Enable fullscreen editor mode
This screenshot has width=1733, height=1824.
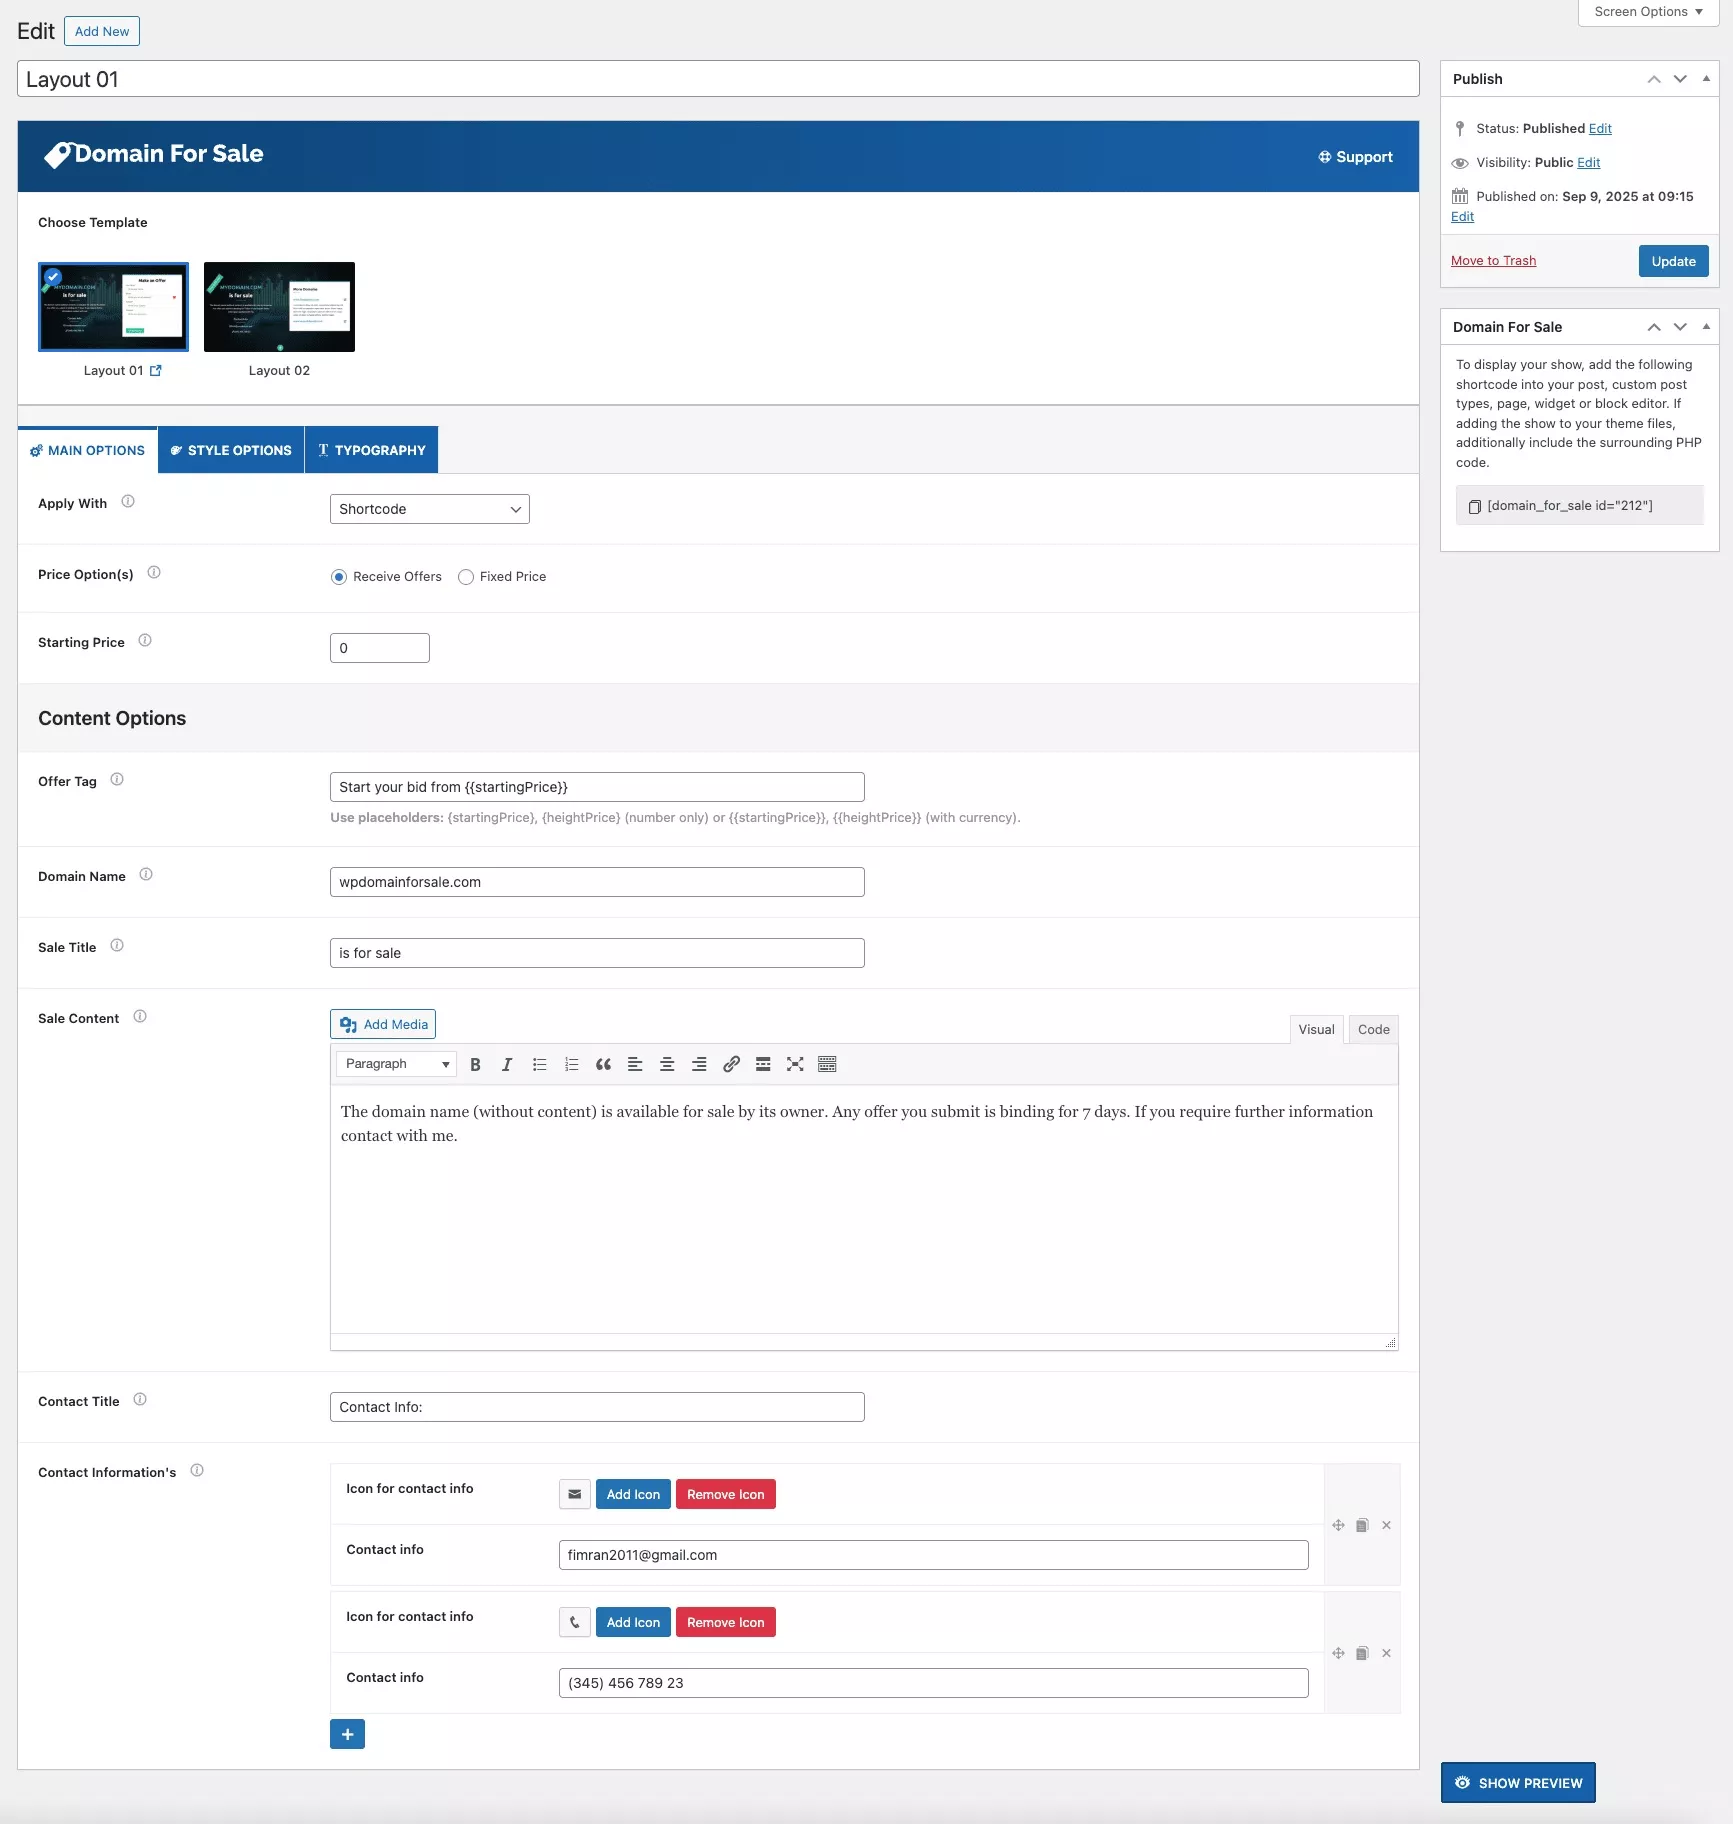click(795, 1064)
